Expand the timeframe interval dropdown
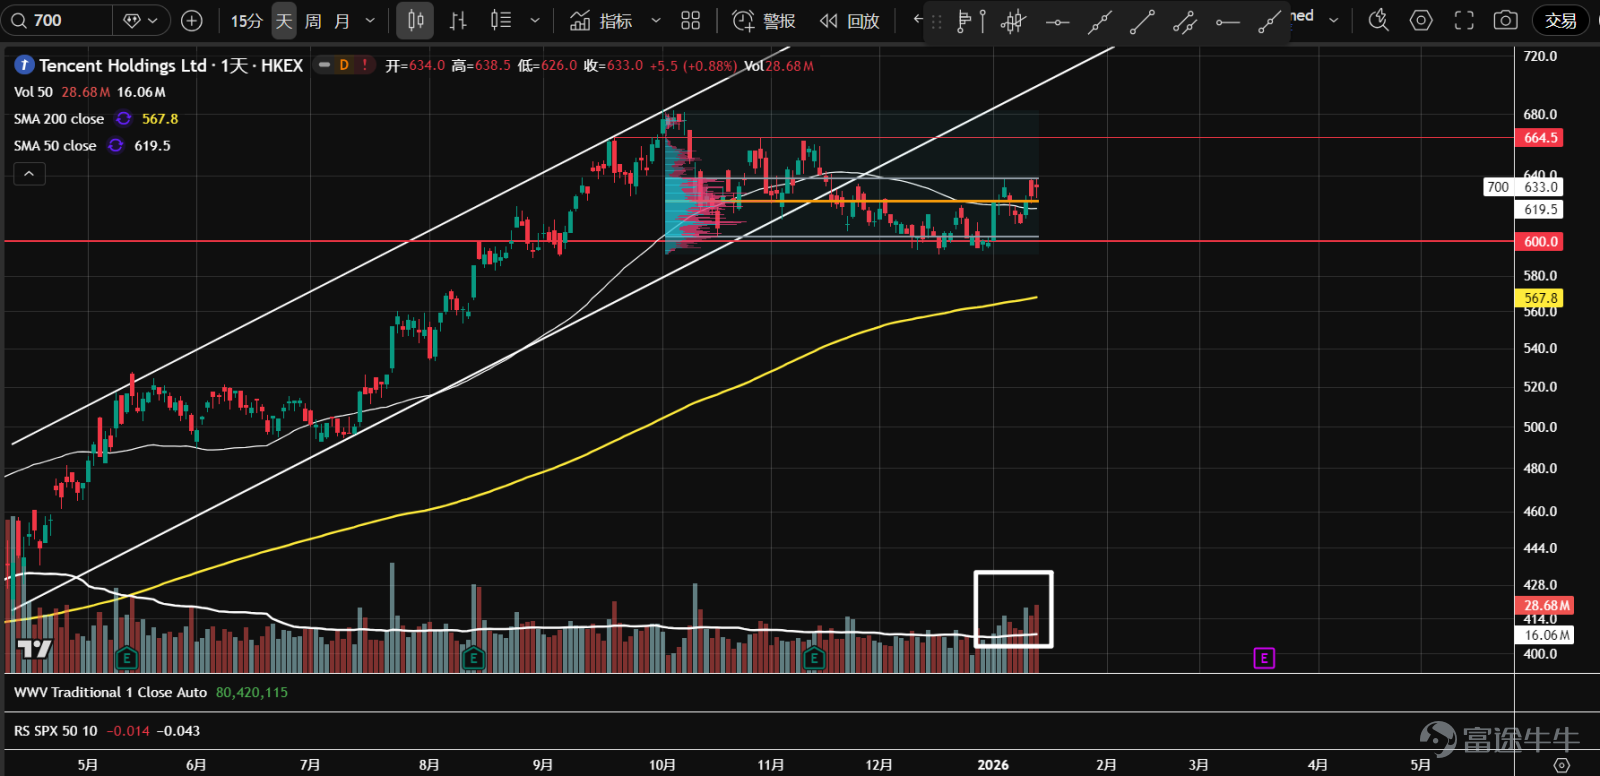1600x776 pixels. coord(370,20)
